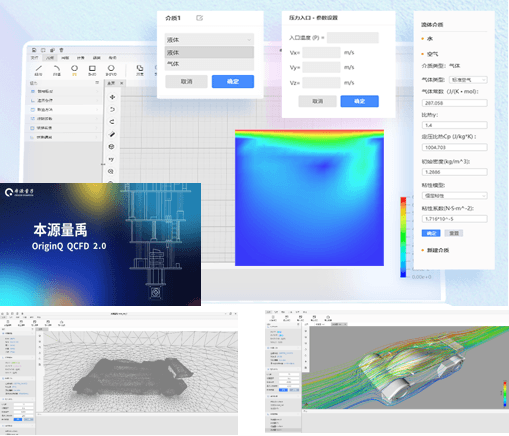
Task: Click the specific heat ratio field 1.4
Action: point(454,125)
